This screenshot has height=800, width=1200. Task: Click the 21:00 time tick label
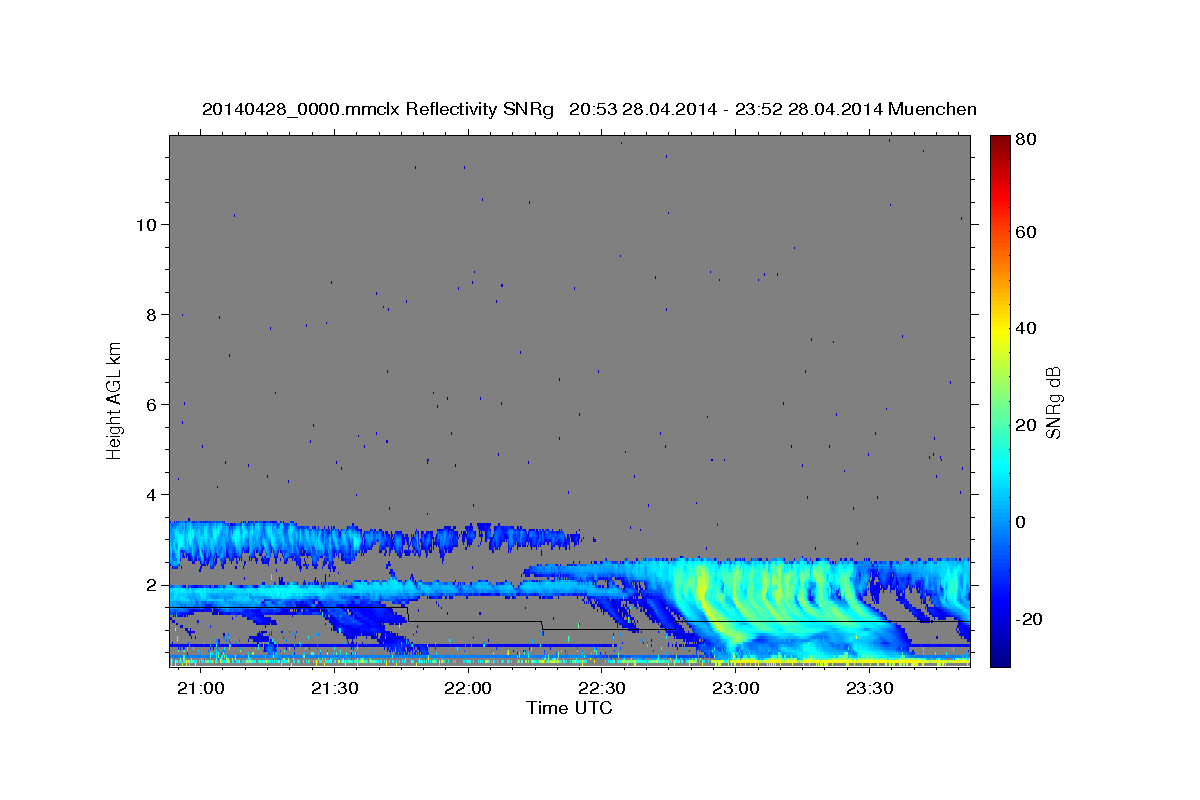pyautogui.click(x=200, y=689)
